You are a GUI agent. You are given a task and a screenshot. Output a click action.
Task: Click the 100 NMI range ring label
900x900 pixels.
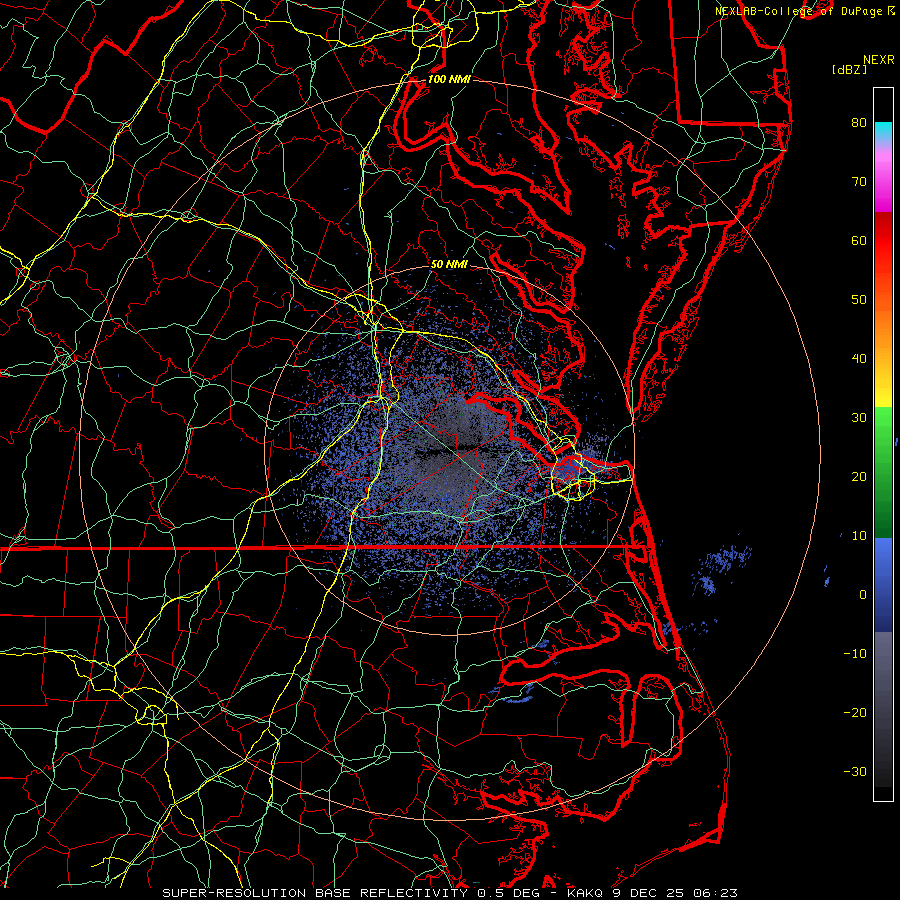coord(449,79)
